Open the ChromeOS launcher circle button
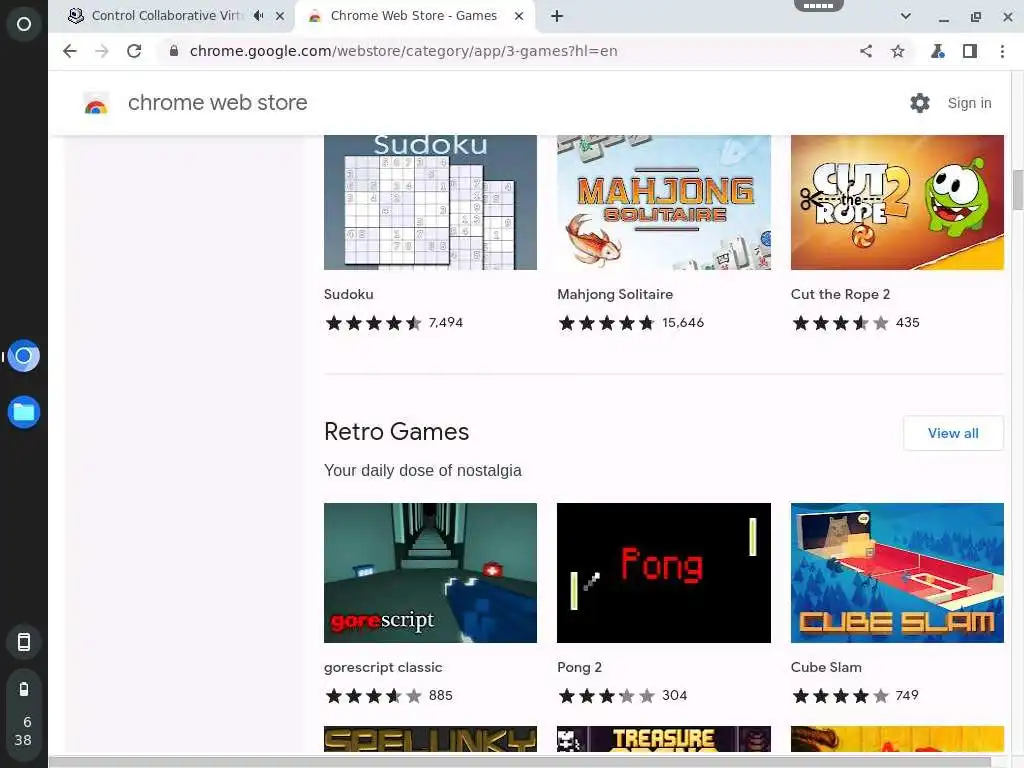Image resolution: width=1024 pixels, height=768 pixels. click(x=24, y=24)
